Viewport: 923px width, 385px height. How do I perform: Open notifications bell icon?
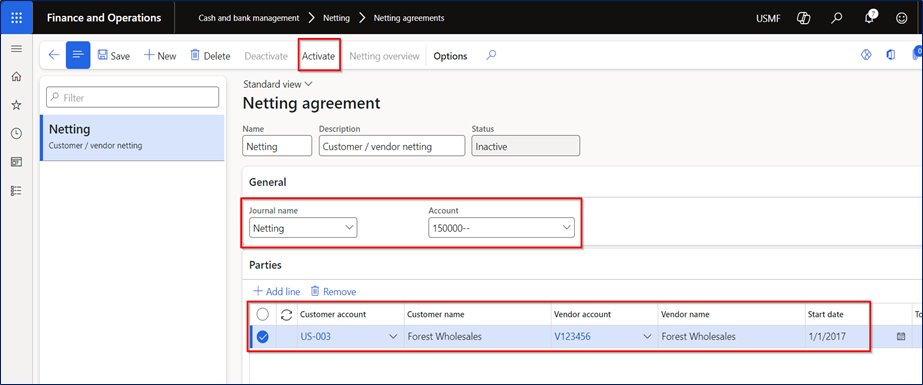click(869, 17)
